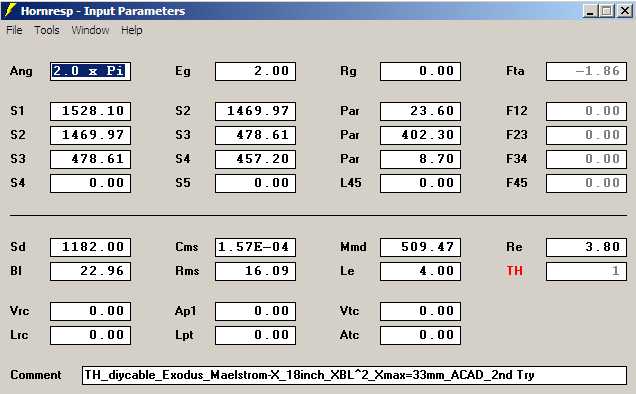Click the Eg input field

point(255,71)
